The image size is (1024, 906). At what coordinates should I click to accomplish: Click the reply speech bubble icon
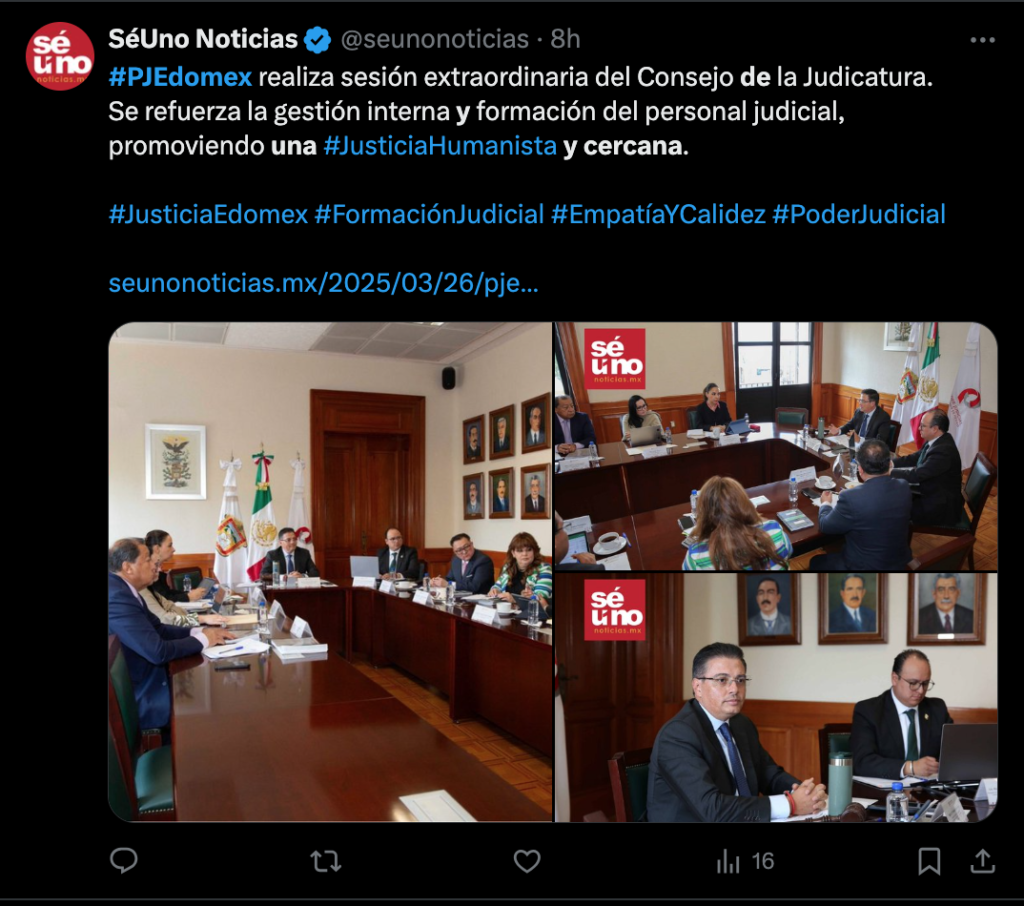(123, 860)
